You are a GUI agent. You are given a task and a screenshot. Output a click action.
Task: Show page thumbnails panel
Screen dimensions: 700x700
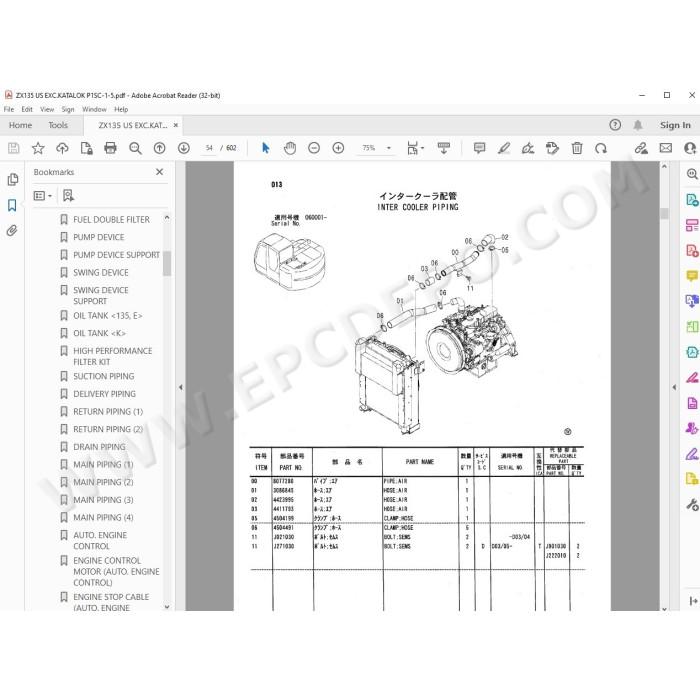[12, 179]
